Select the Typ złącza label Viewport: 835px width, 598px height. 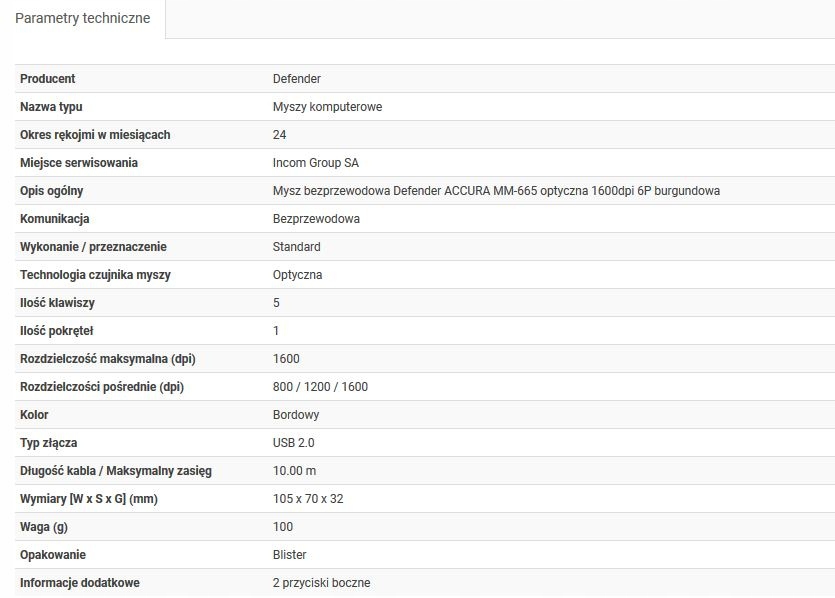click(48, 443)
